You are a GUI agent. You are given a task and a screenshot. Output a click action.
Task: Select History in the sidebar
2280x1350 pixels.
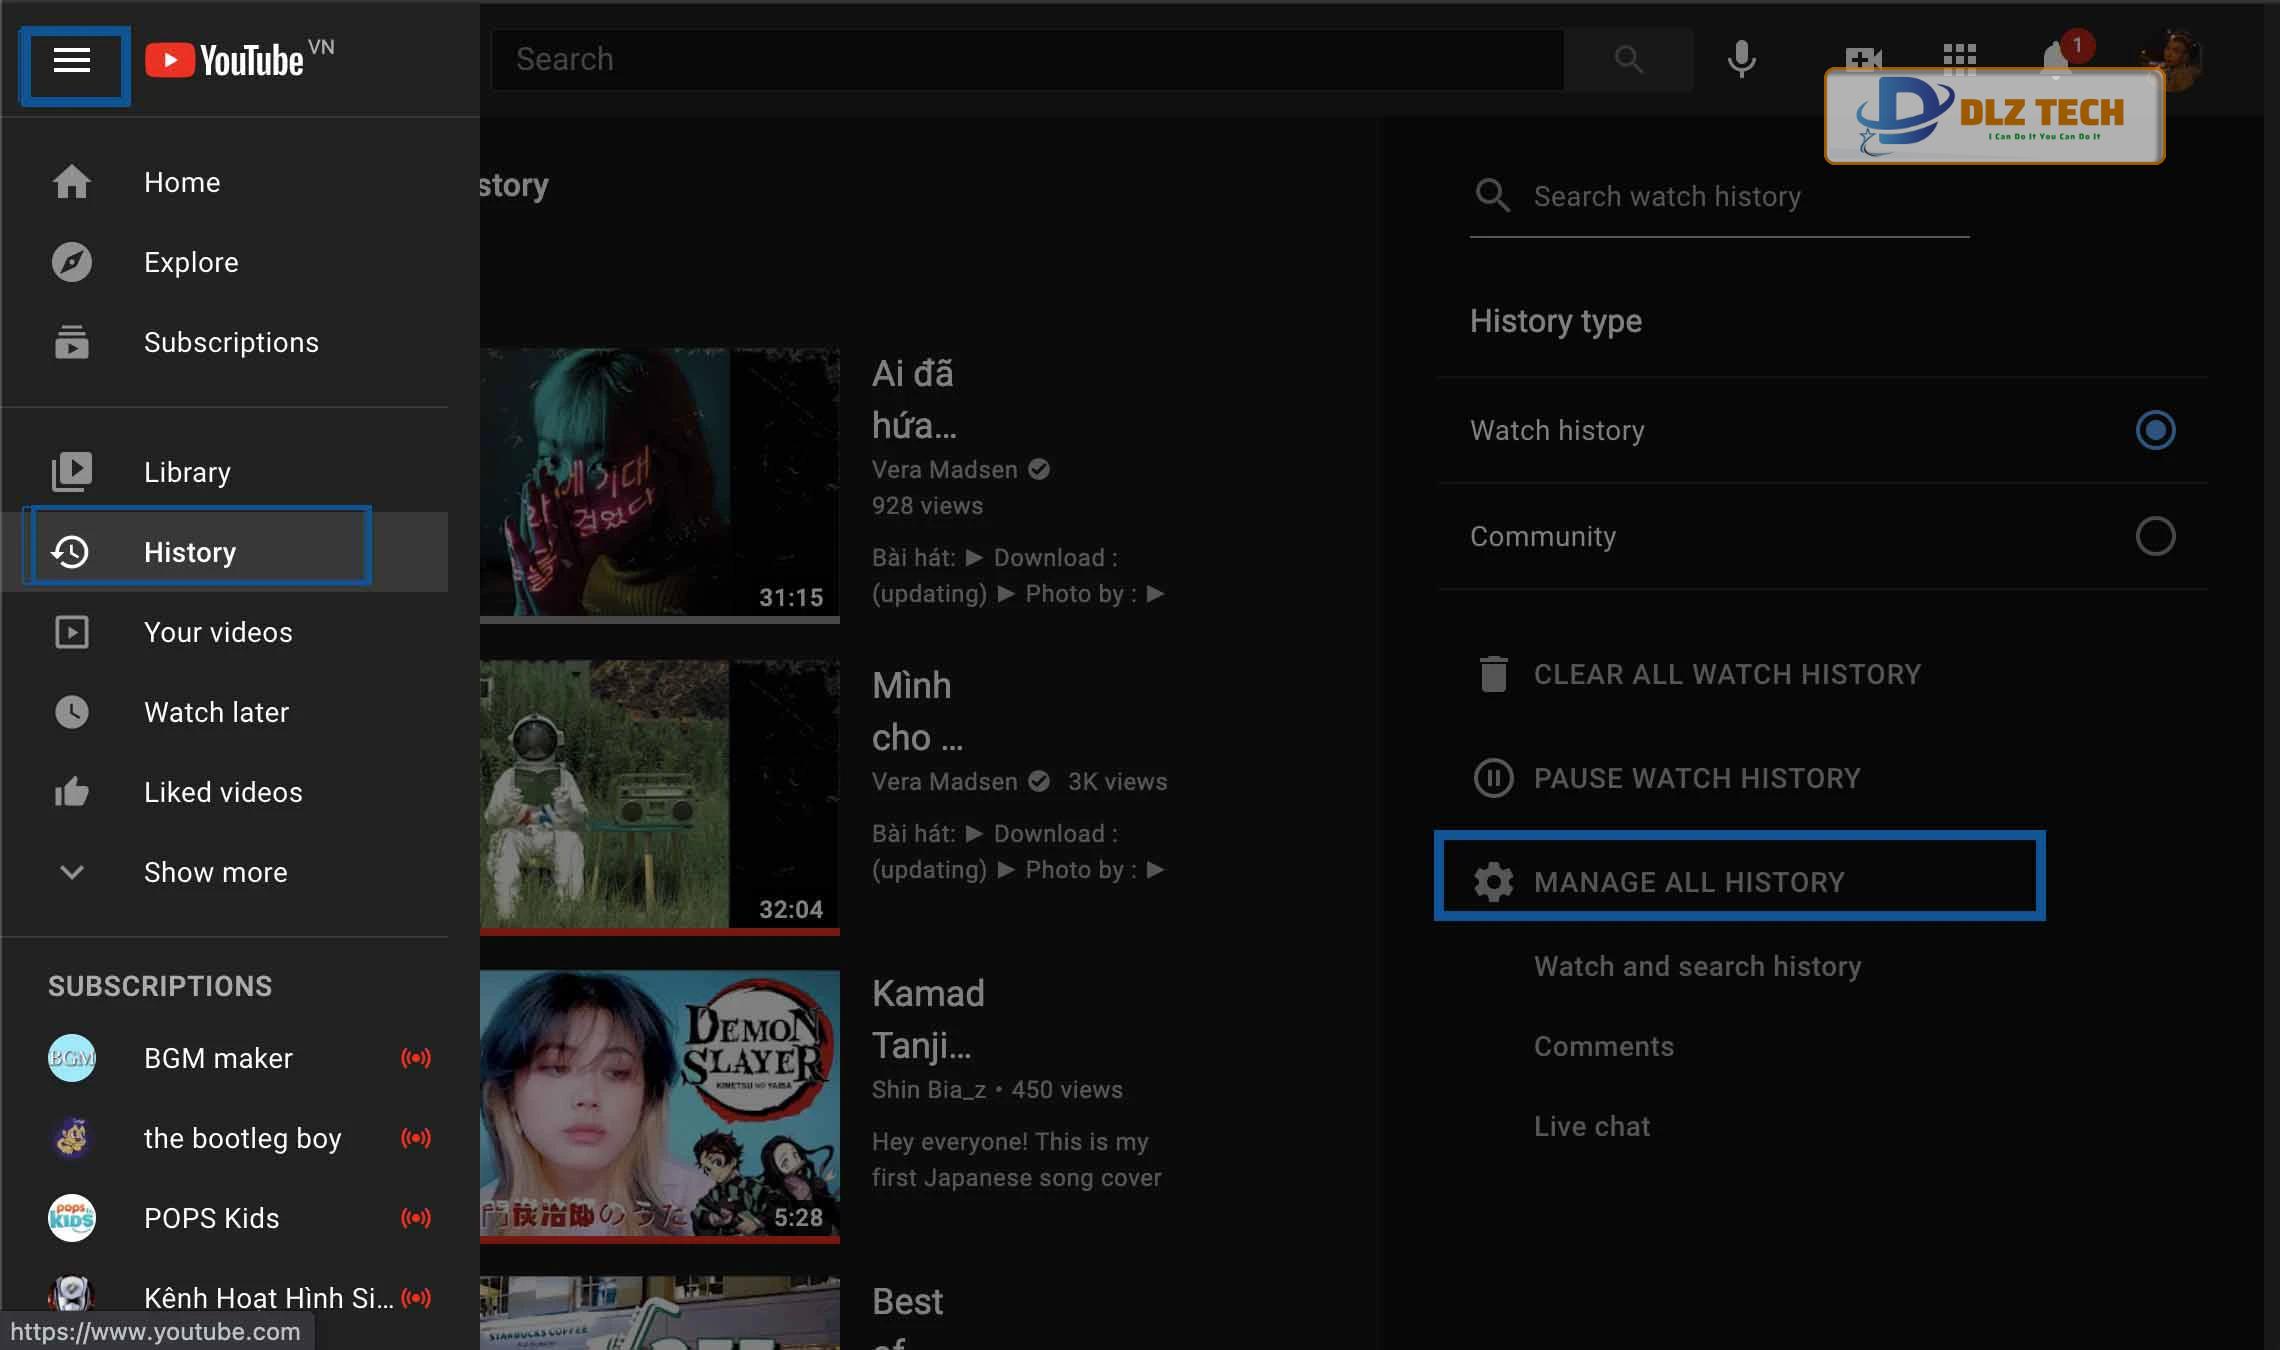[225, 552]
